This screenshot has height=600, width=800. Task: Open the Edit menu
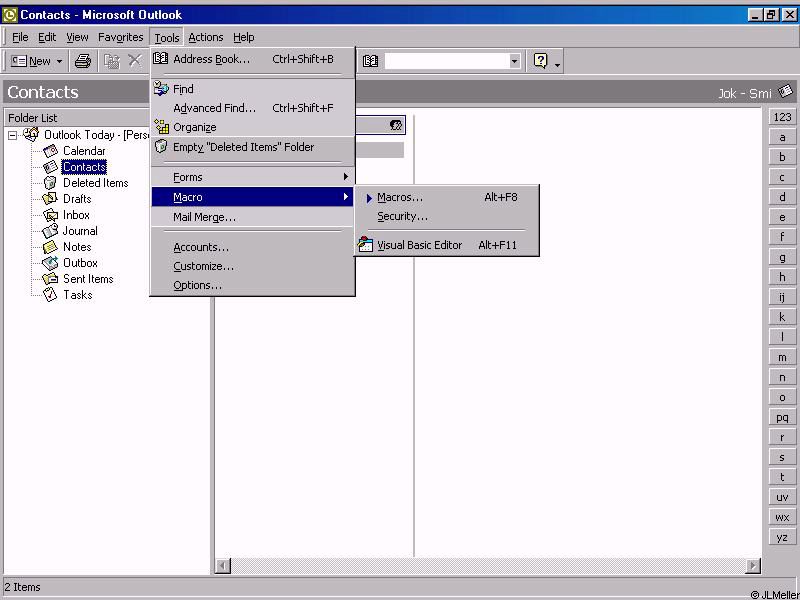[x=47, y=37]
